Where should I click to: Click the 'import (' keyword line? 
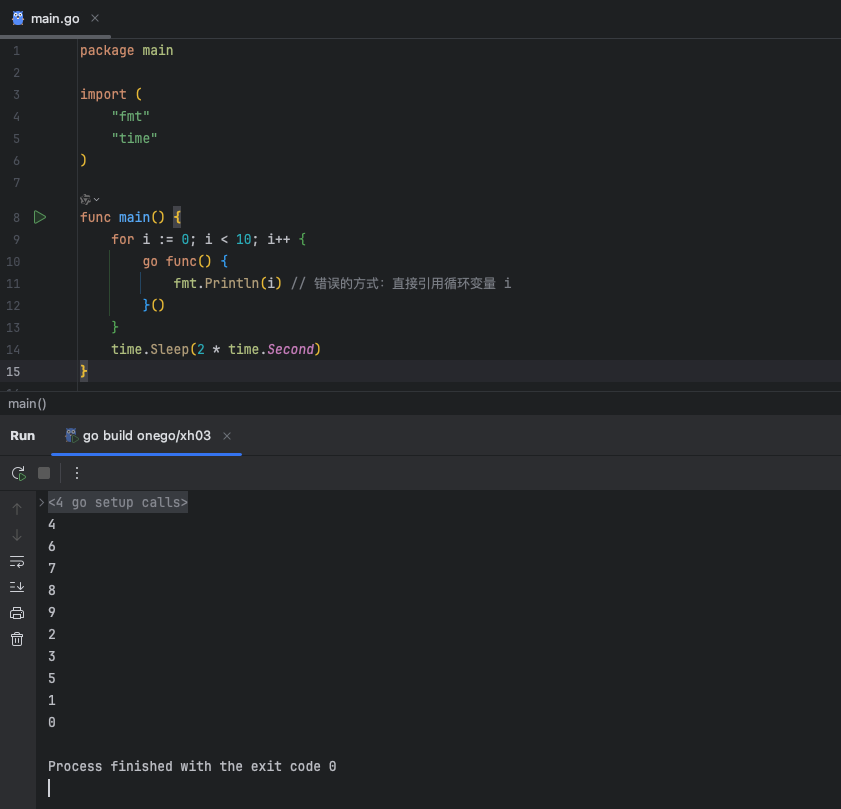(111, 94)
